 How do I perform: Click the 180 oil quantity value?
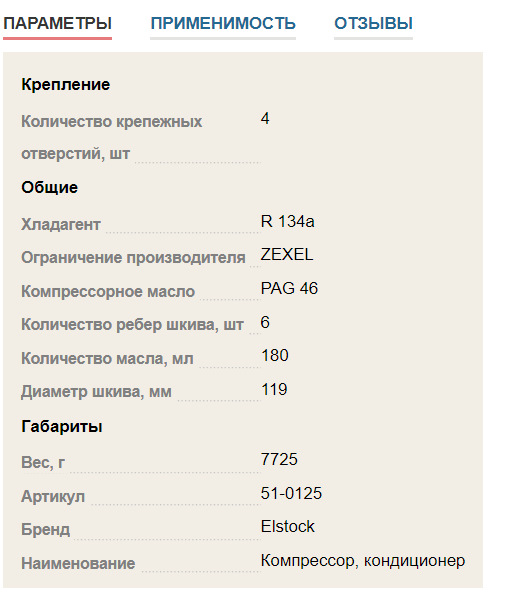[275, 355]
